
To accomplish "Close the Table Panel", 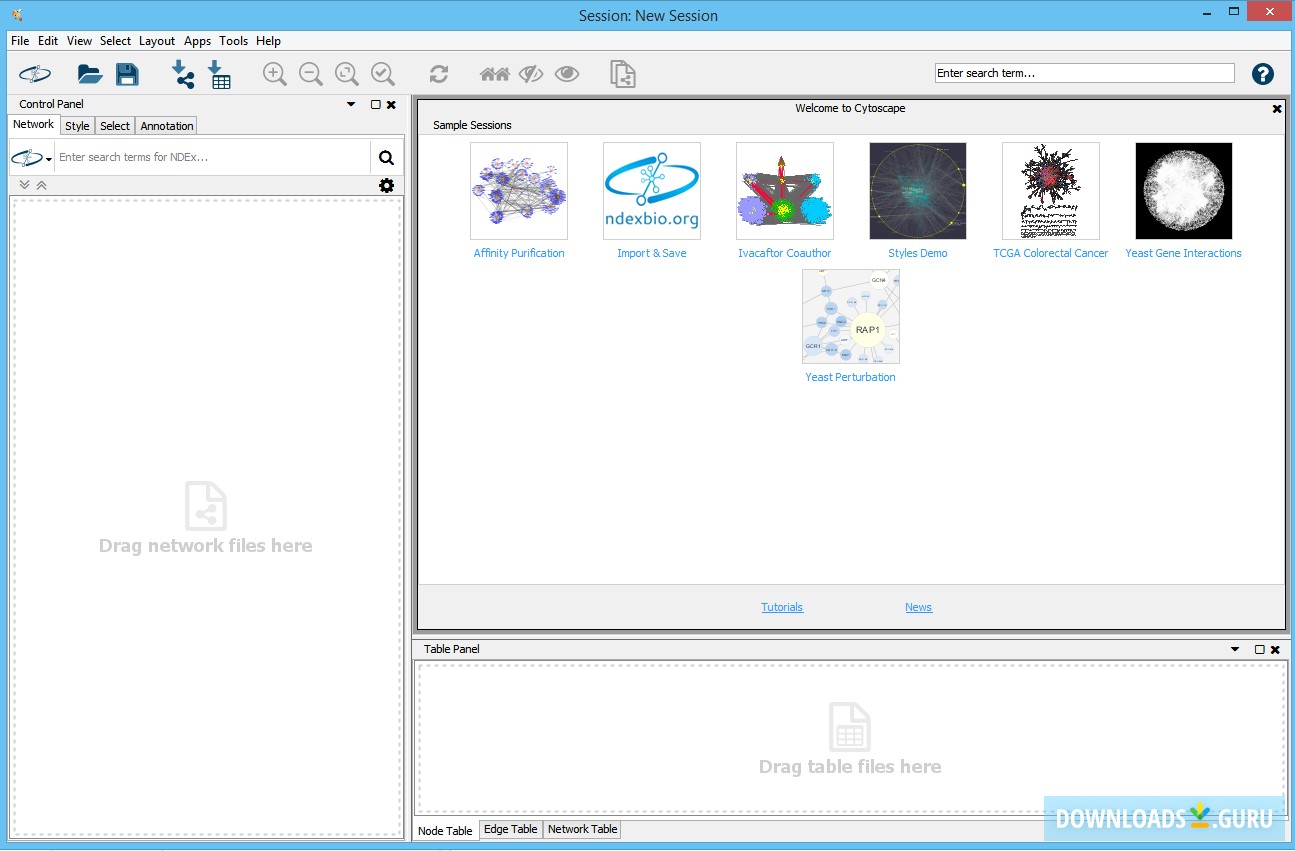I will [1275, 649].
